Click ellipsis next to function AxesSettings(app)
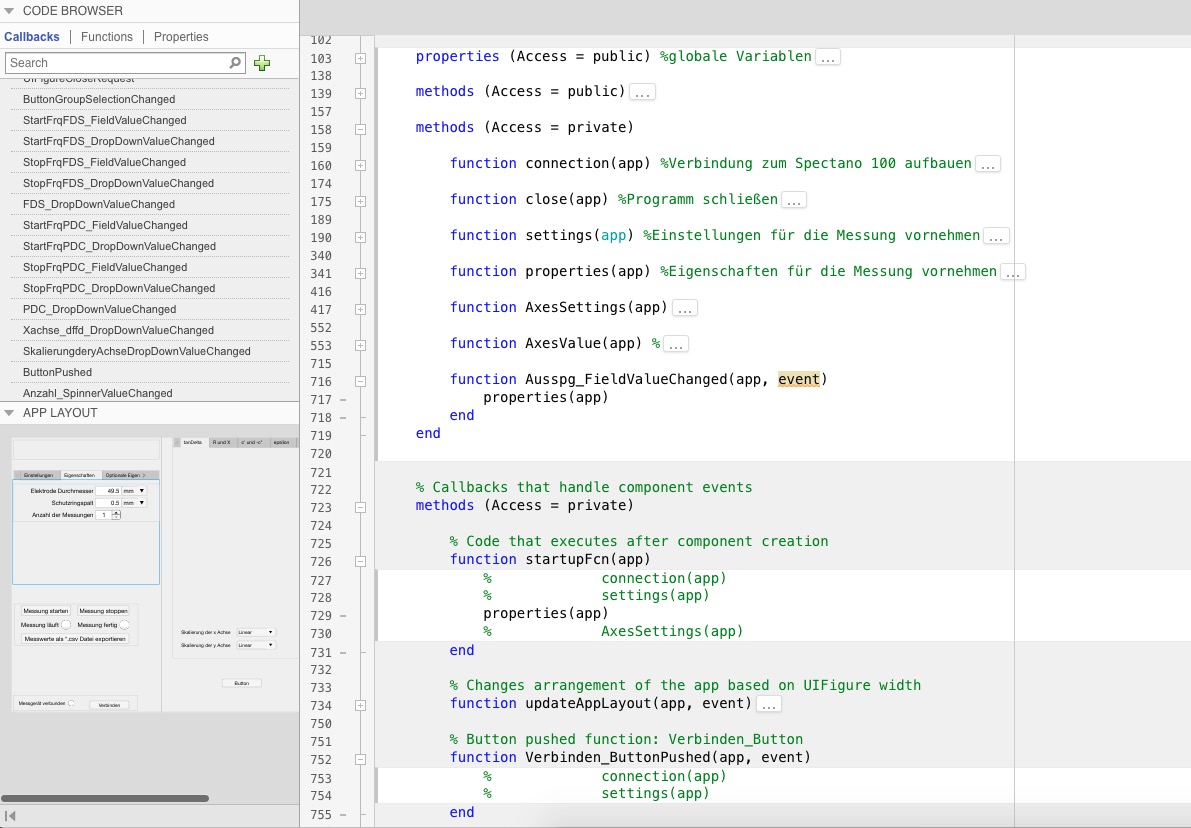Image resolution: width=1191 pixels, height=828 pixels. 684,308
